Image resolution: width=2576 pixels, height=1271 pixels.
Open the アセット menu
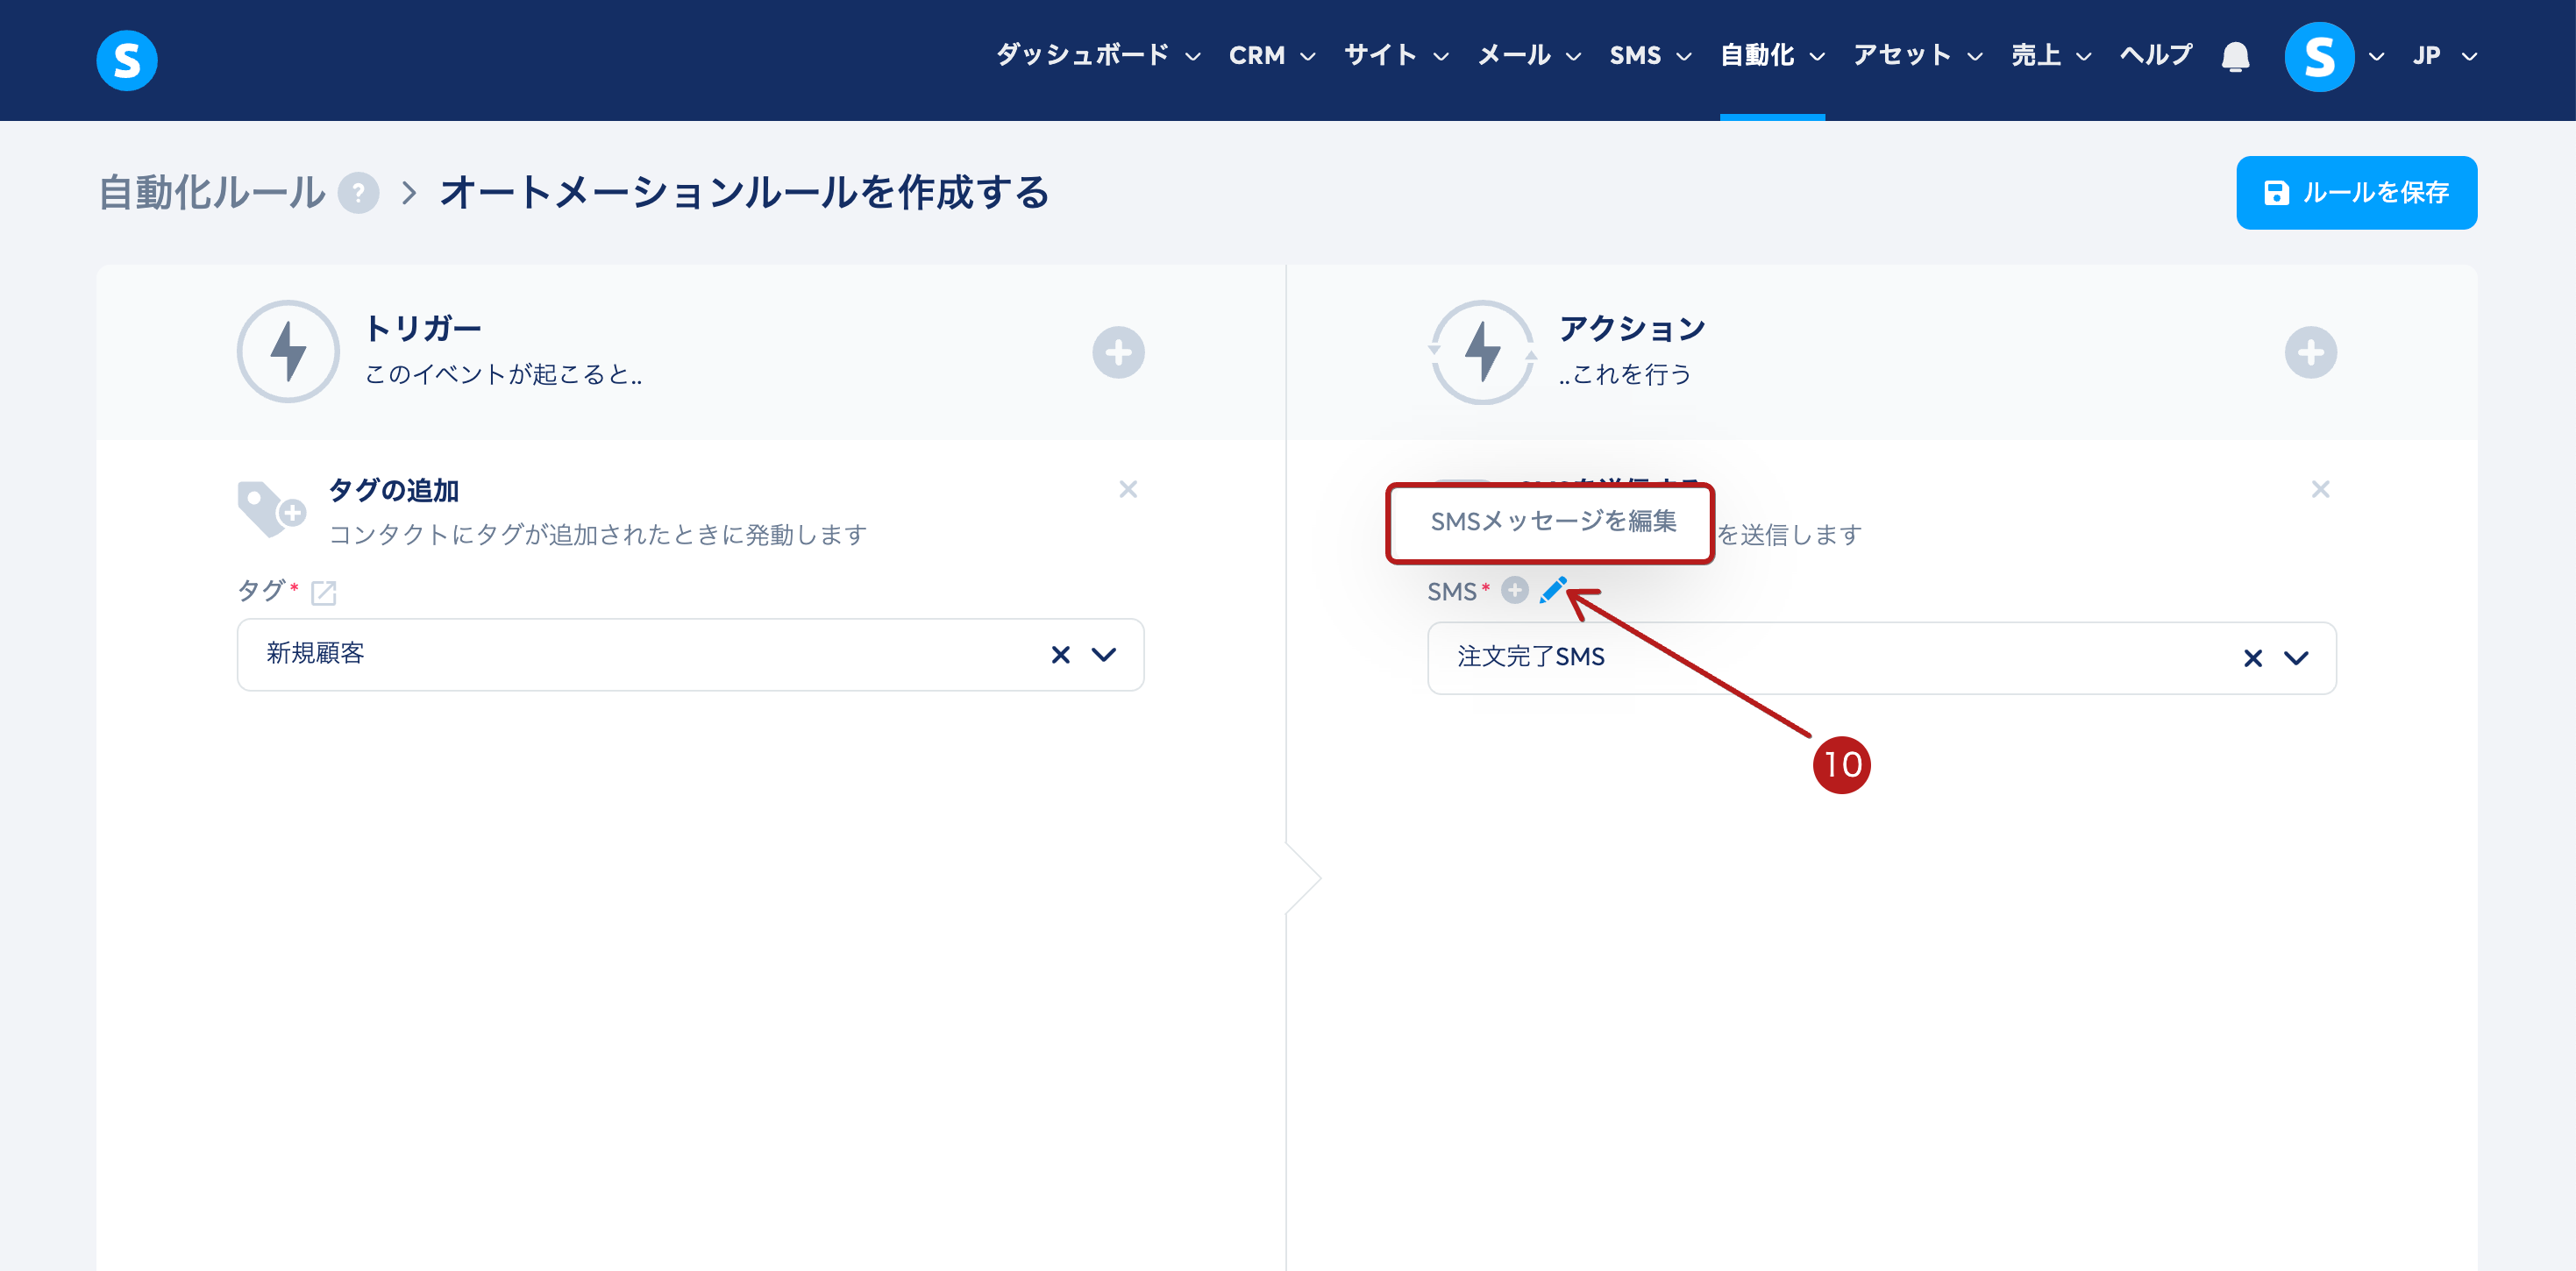(x=1917, y=56)
